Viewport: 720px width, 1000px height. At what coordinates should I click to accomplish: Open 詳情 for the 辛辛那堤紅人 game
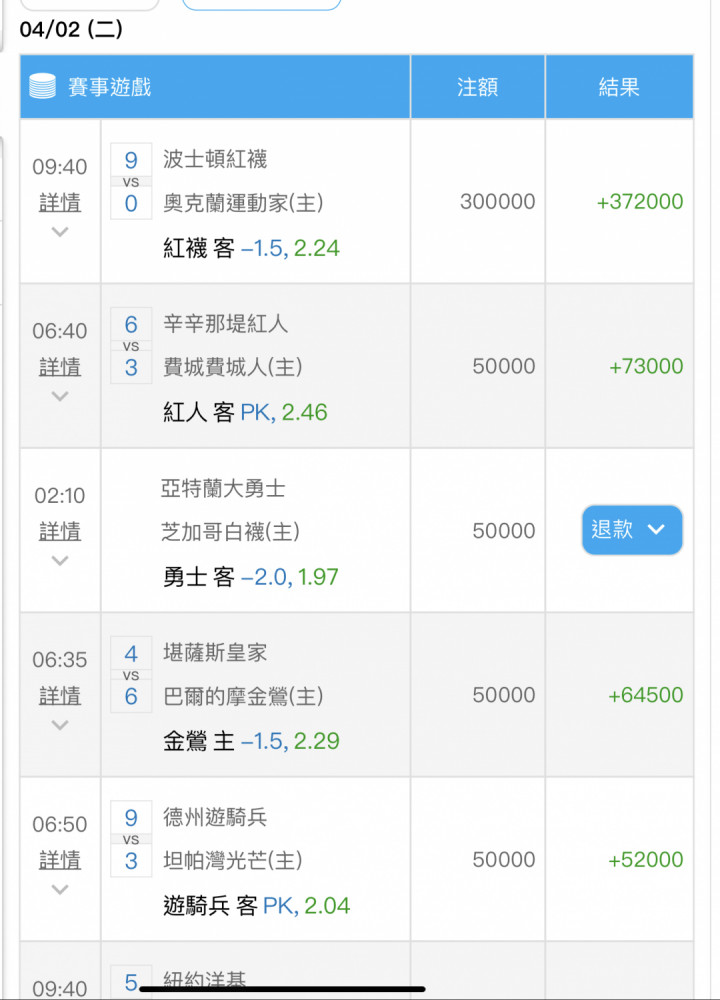coord(60,367)
